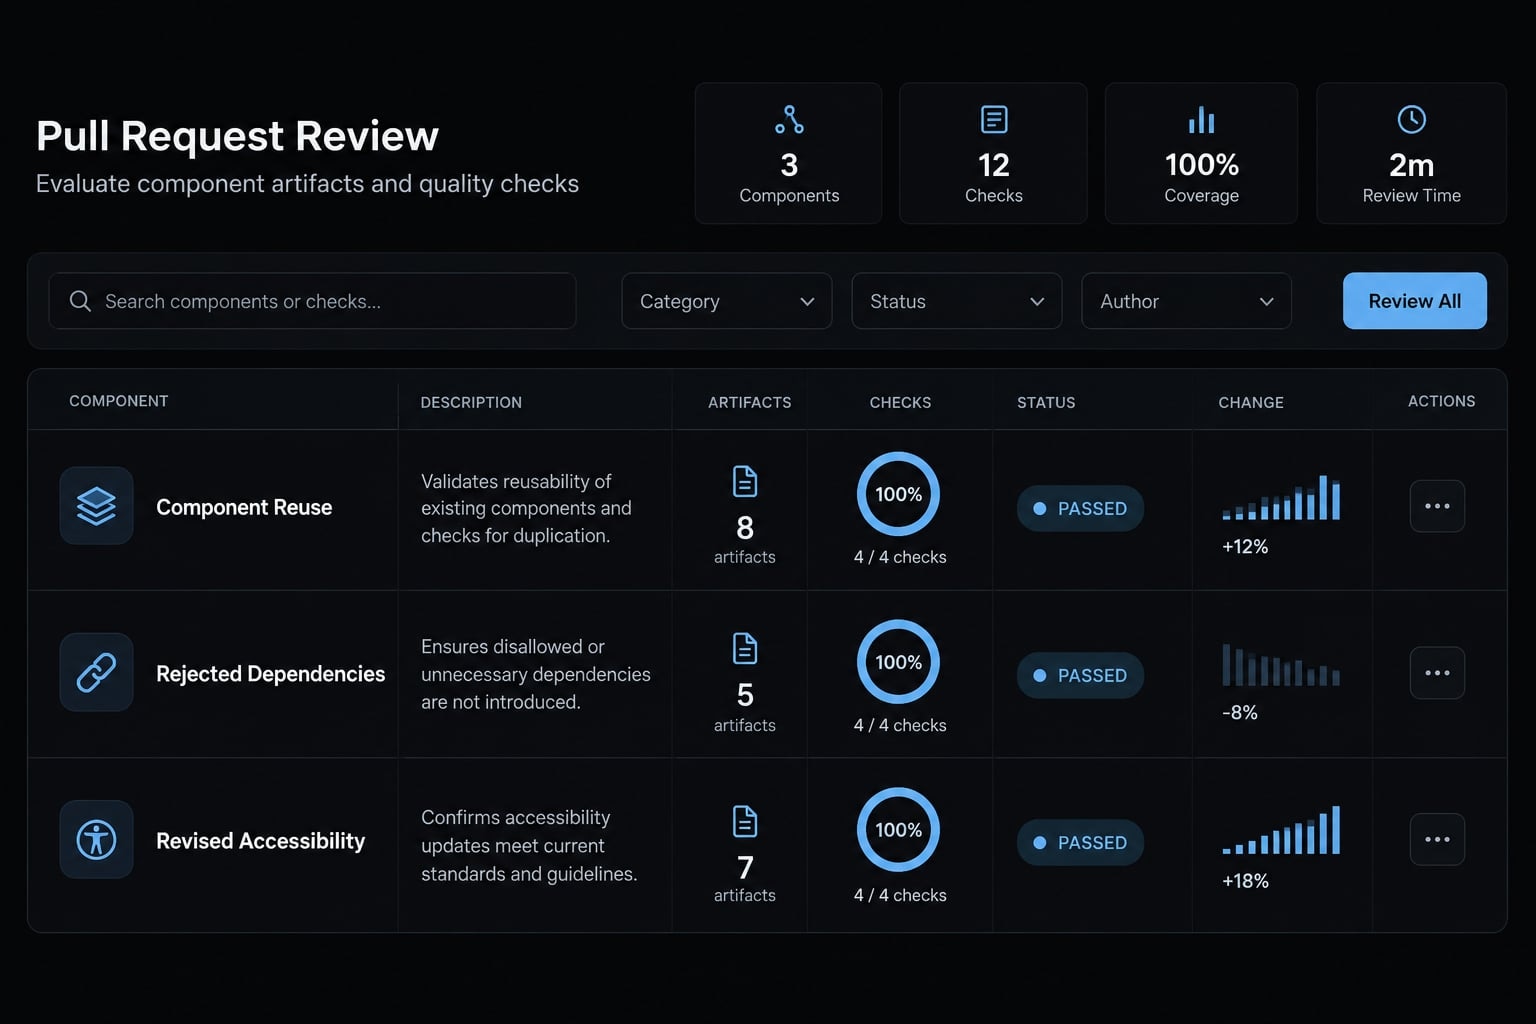Click the 2m Review Time value

pos(1411,165)
